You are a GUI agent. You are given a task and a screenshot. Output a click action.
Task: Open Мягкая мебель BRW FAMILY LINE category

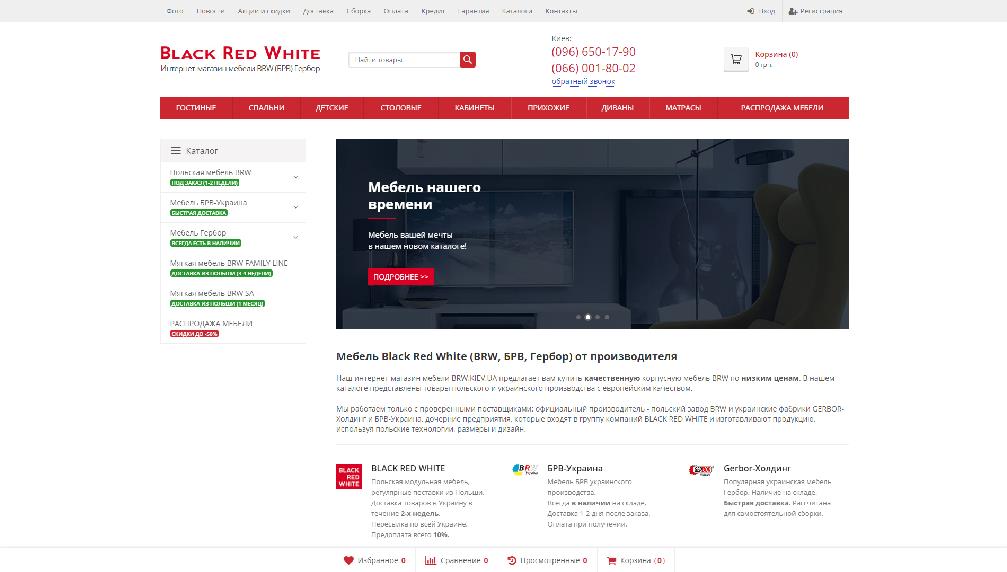(229, 263)
